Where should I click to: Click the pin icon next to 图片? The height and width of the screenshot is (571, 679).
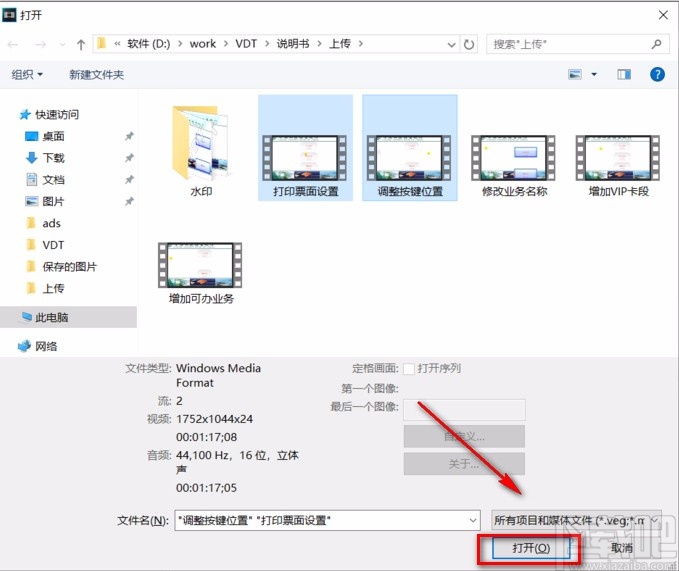tap(129, 201)
